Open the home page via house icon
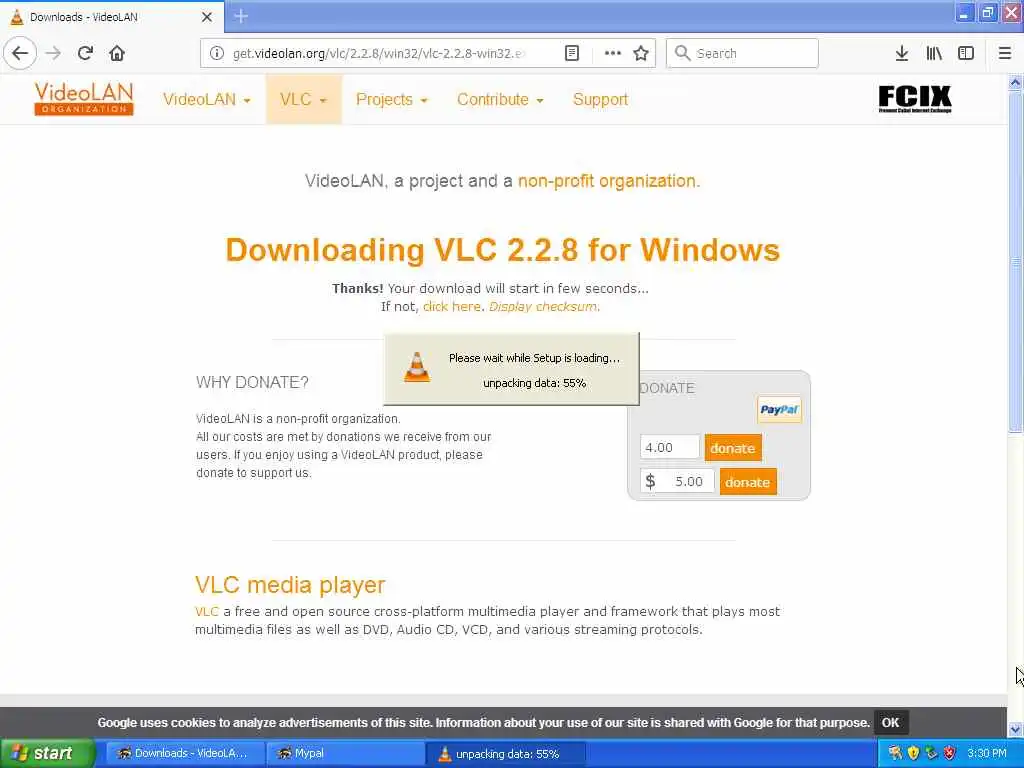1024x768 pixels. [117, 53]
